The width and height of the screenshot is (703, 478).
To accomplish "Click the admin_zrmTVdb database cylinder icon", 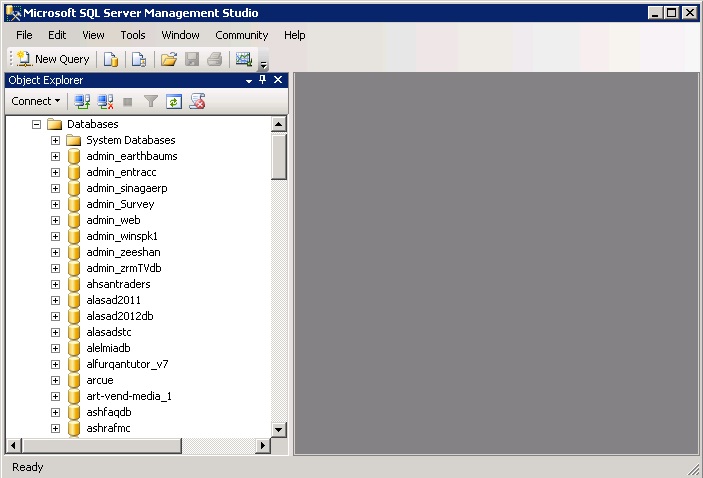I will coord(74,268).
